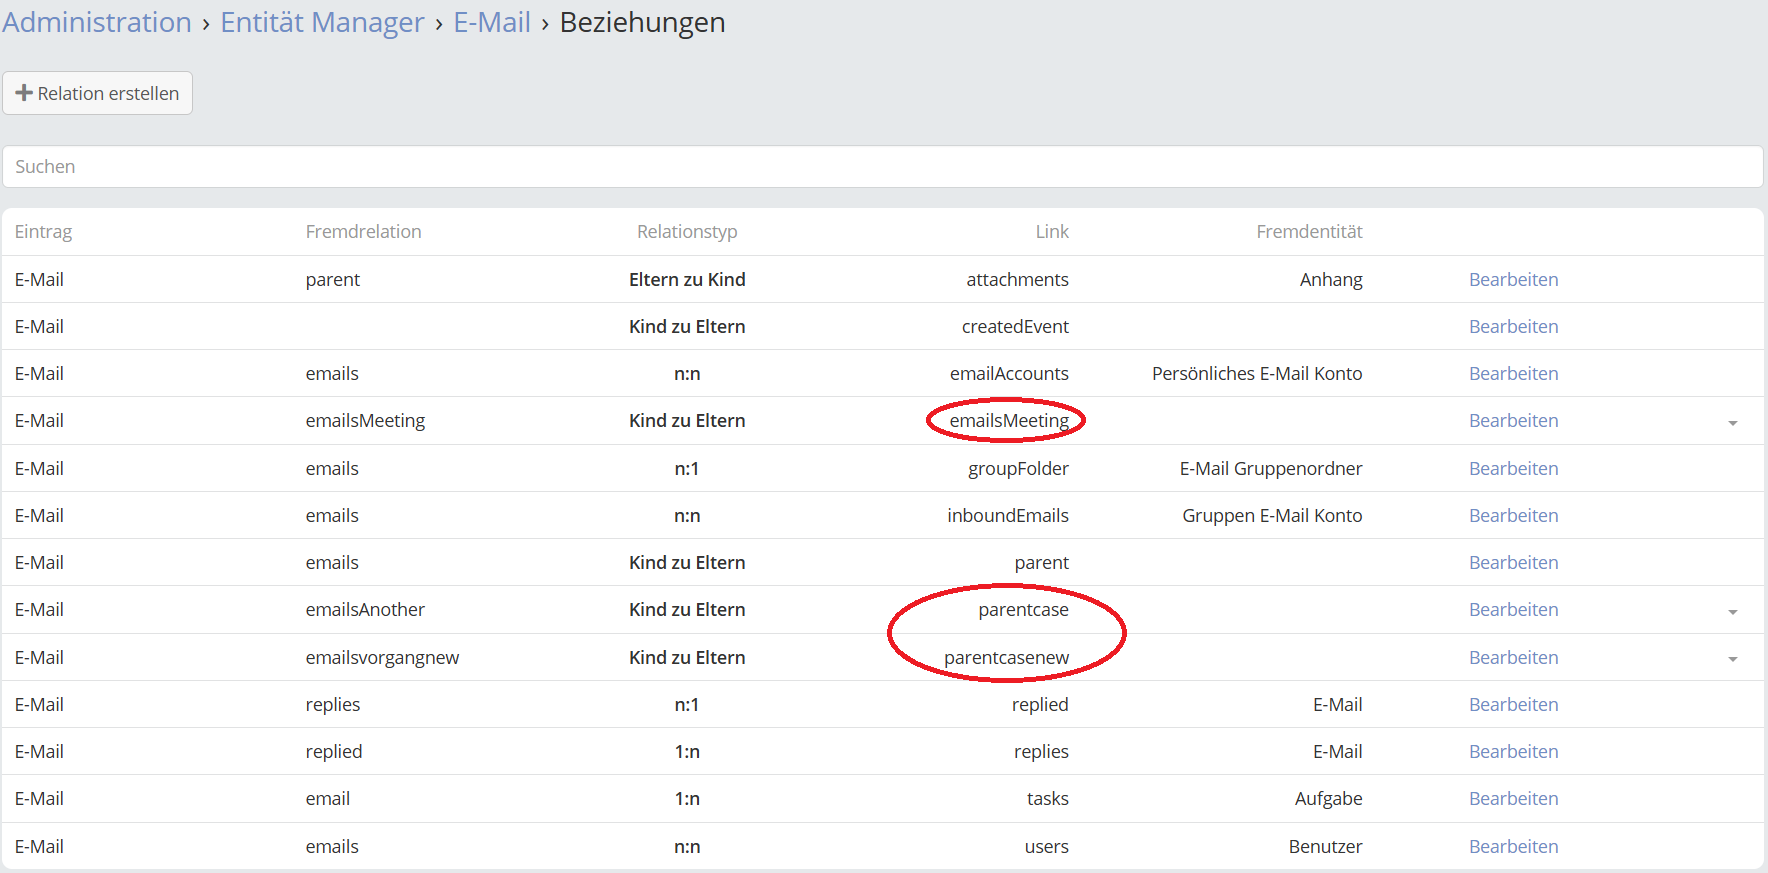The width and height of the screenshot is (1768, 873).
Task: Click Bearbeiten for the replied link row
Action: point(1513,705)
